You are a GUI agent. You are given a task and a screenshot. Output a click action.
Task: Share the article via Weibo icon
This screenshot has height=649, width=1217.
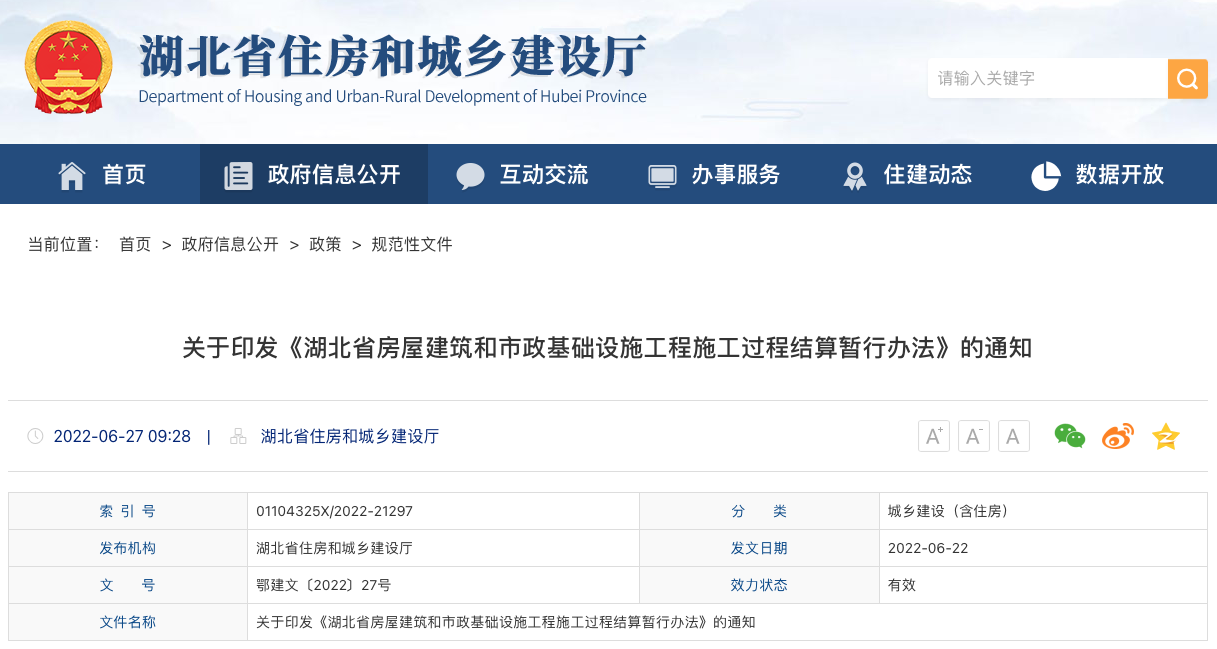coord(1117,437)
